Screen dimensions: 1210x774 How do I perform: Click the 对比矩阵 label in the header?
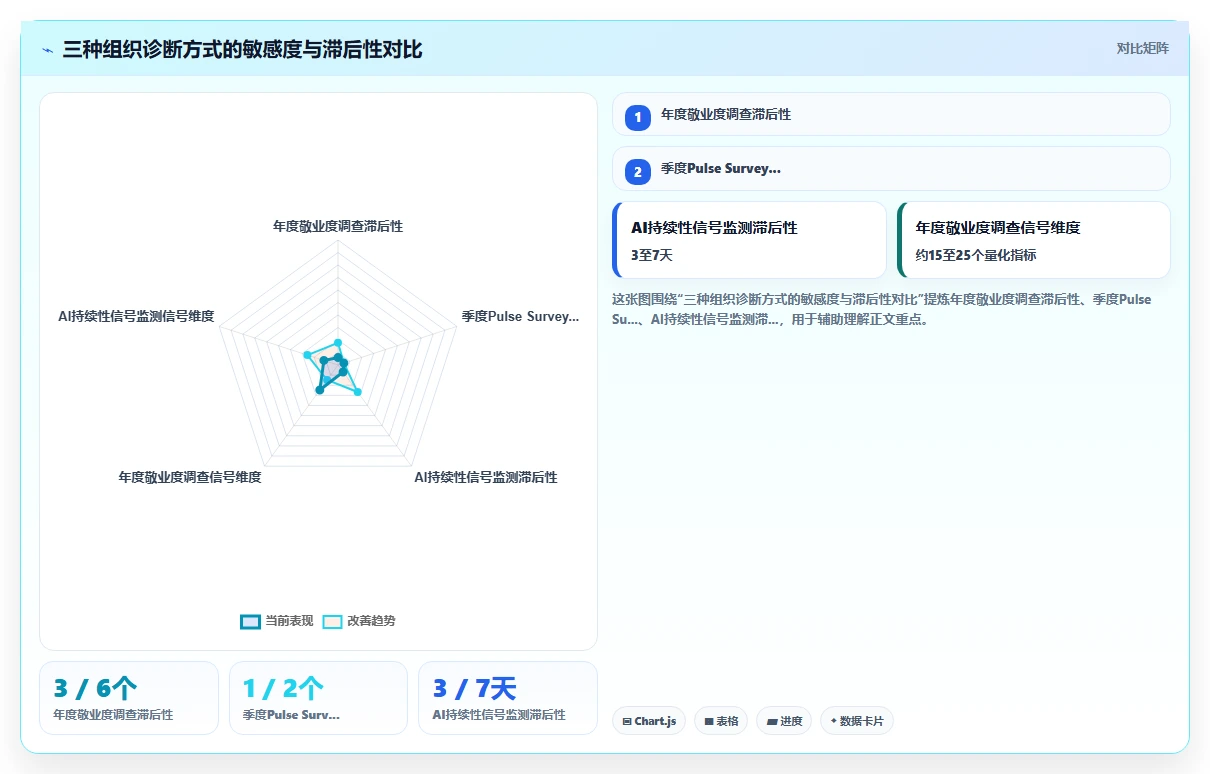(1142, 48)
